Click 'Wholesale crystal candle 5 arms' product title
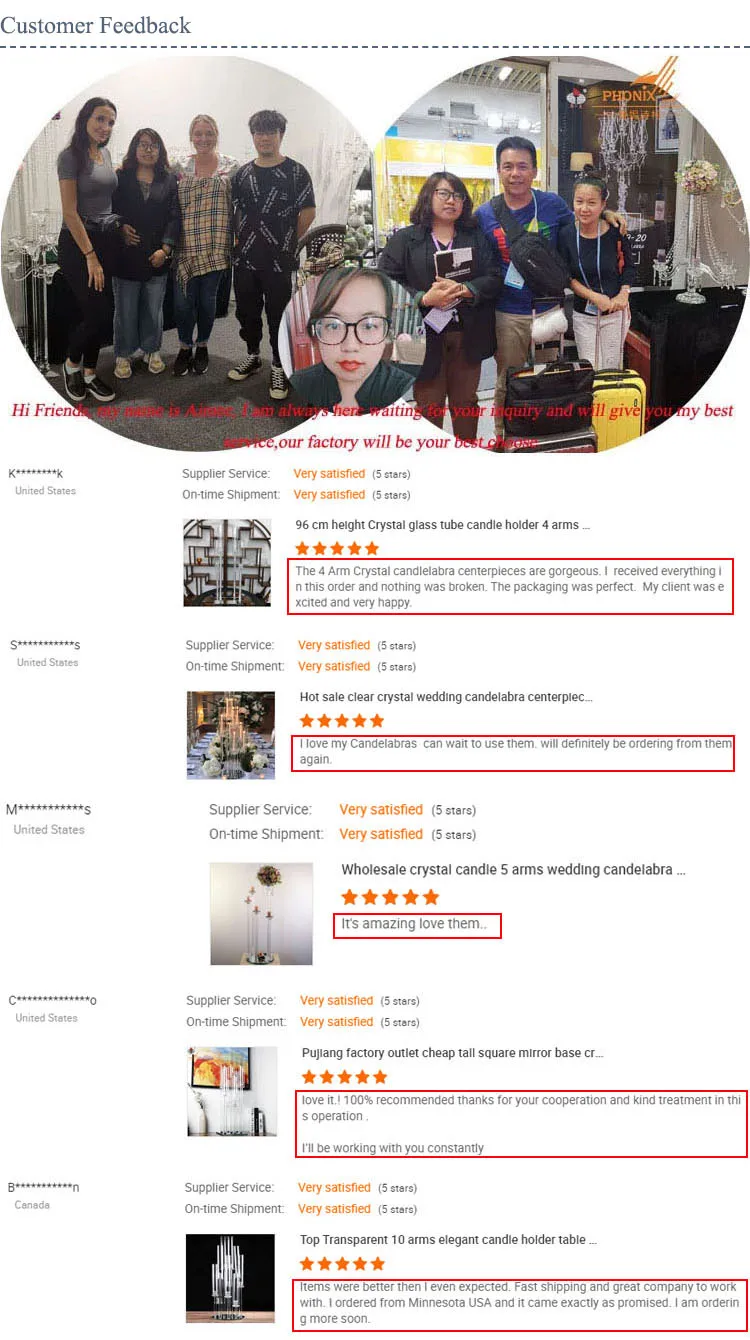Viewport: 750px width, 1340px height. click(513, 871)
